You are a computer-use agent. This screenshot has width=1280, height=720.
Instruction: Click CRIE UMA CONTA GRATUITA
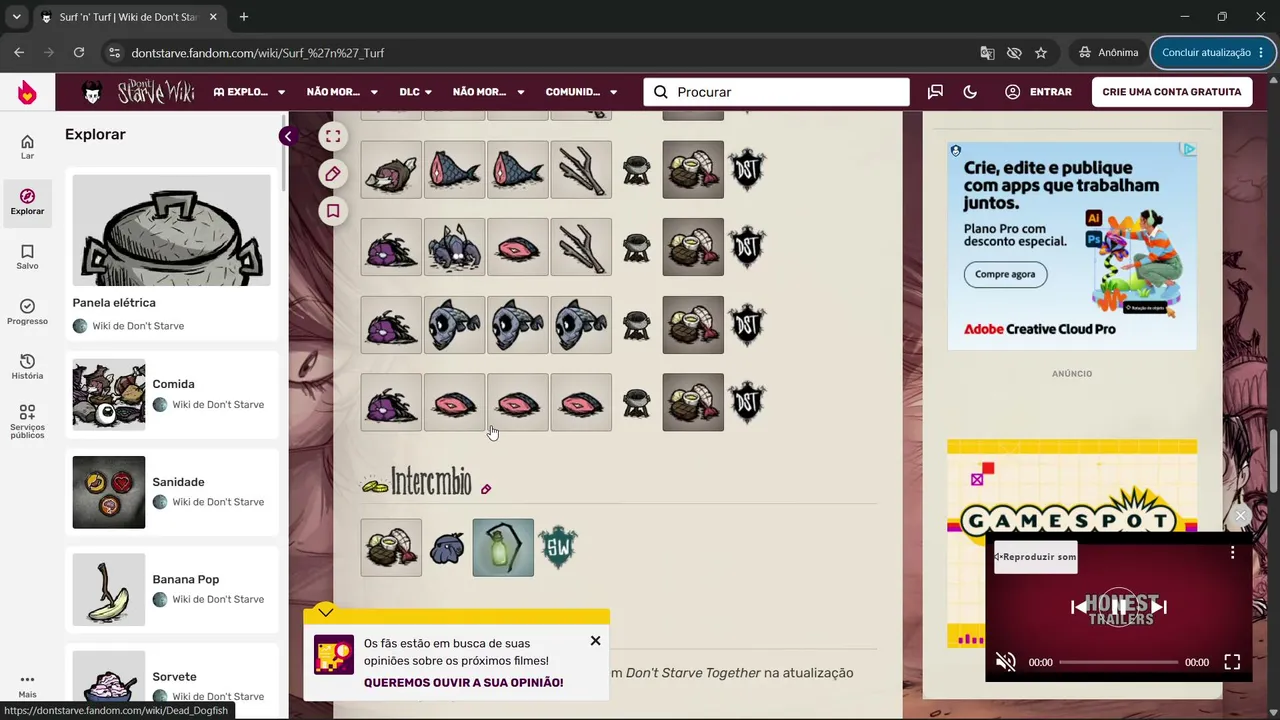point(1172,92)
